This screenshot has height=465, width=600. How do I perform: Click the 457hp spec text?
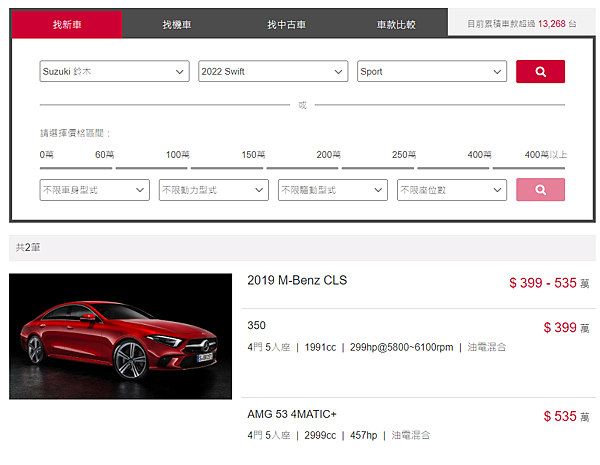coord(364,436)
